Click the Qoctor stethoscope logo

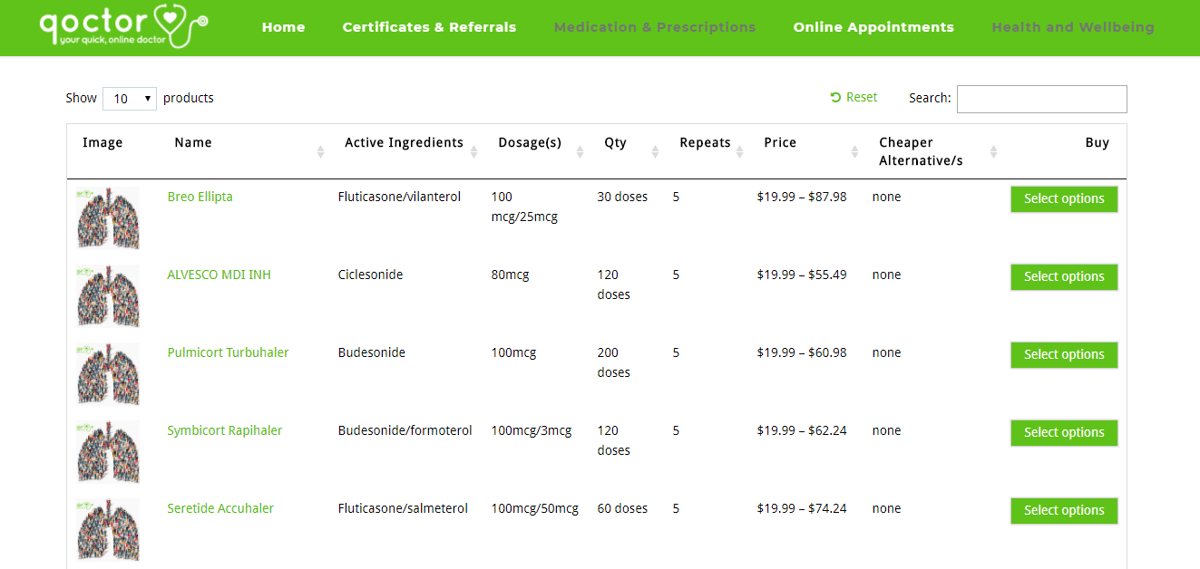pos(123,27)
